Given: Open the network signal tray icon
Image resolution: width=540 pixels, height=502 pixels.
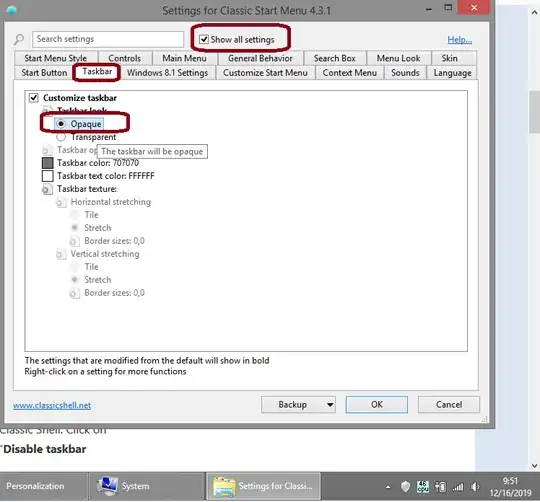Looking at the screenshot, I should (458, 487).
